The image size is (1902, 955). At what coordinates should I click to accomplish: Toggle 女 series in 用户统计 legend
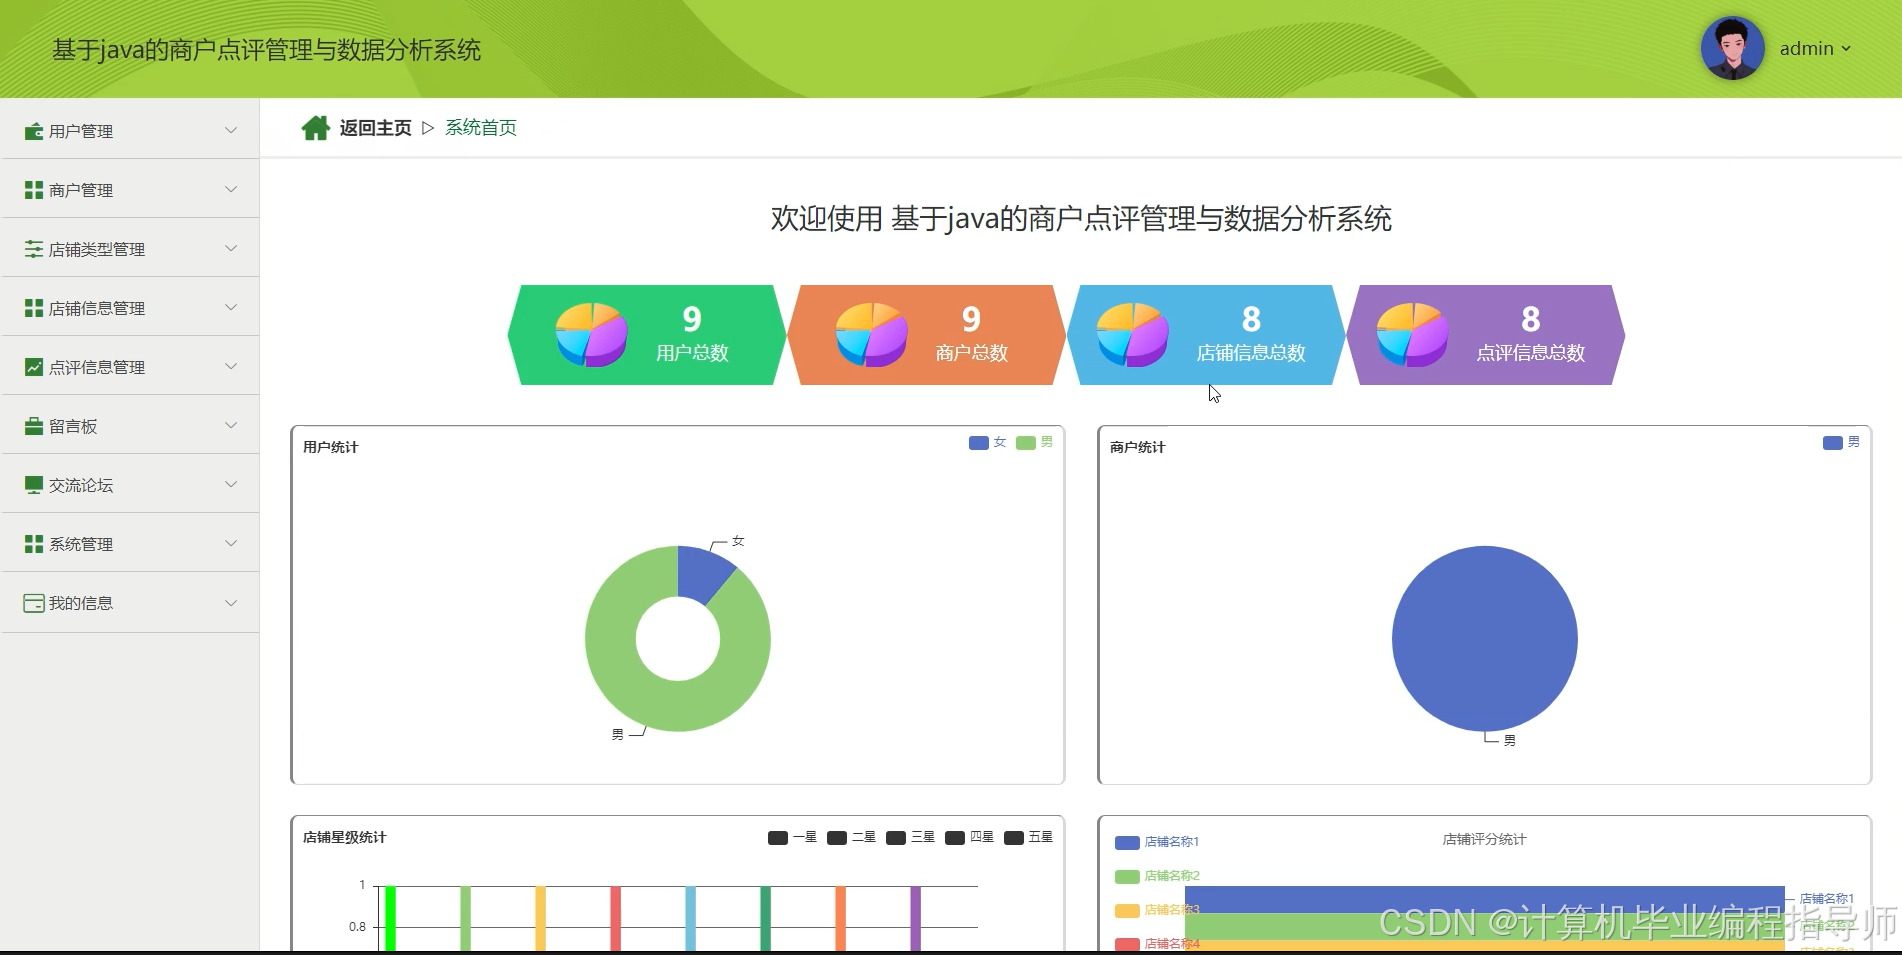click(987, 442)
